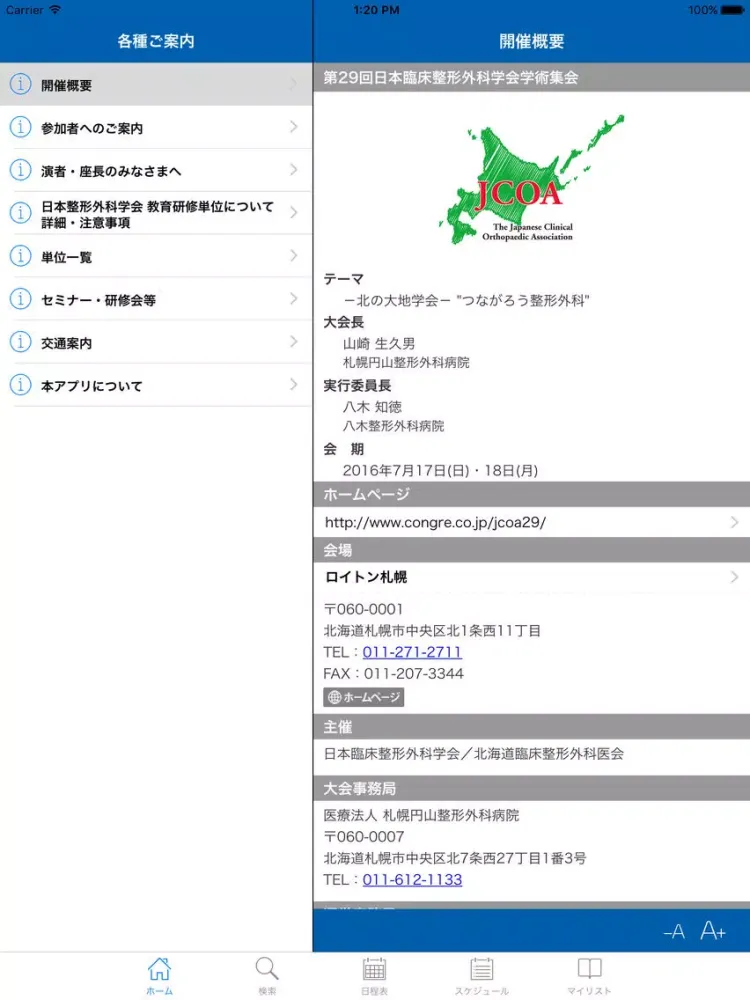This screenshot has width=750, height=1000.
Task: Tap the 第29回日本臨床整形外科学会学術集会 header
Action: click(450, 78)
